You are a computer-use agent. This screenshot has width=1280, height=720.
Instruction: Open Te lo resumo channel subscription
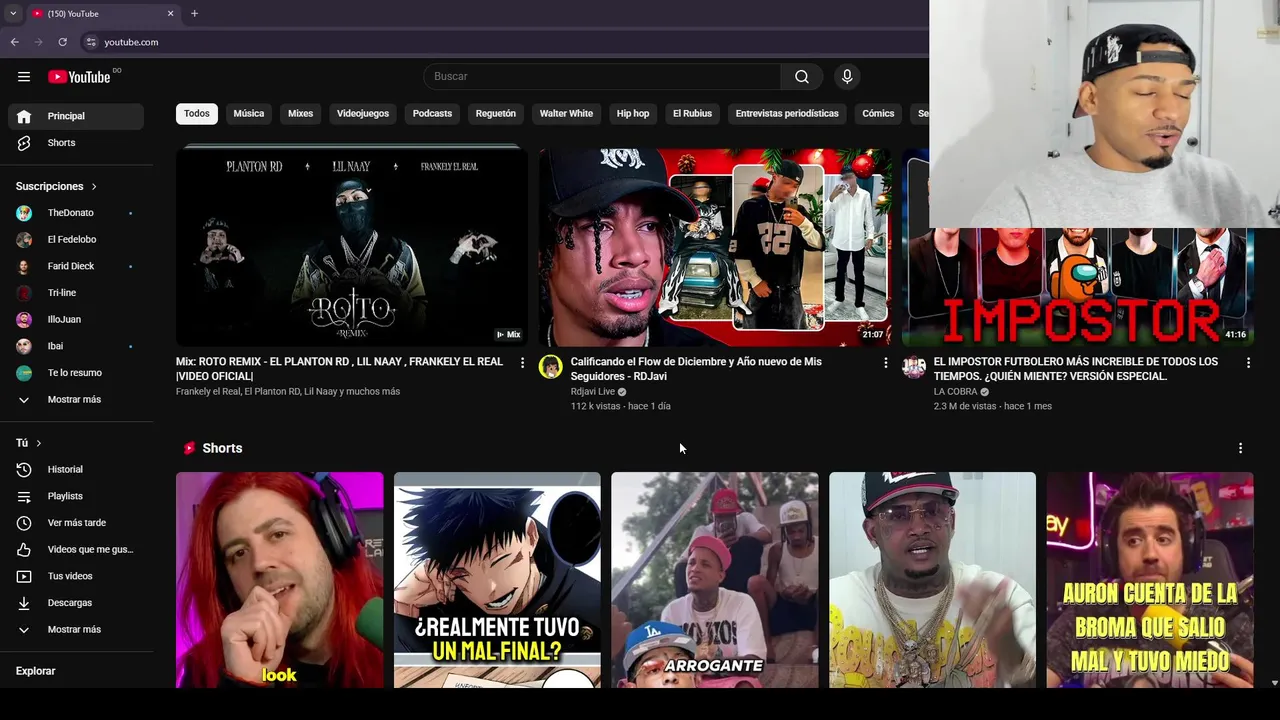(76, 373)
